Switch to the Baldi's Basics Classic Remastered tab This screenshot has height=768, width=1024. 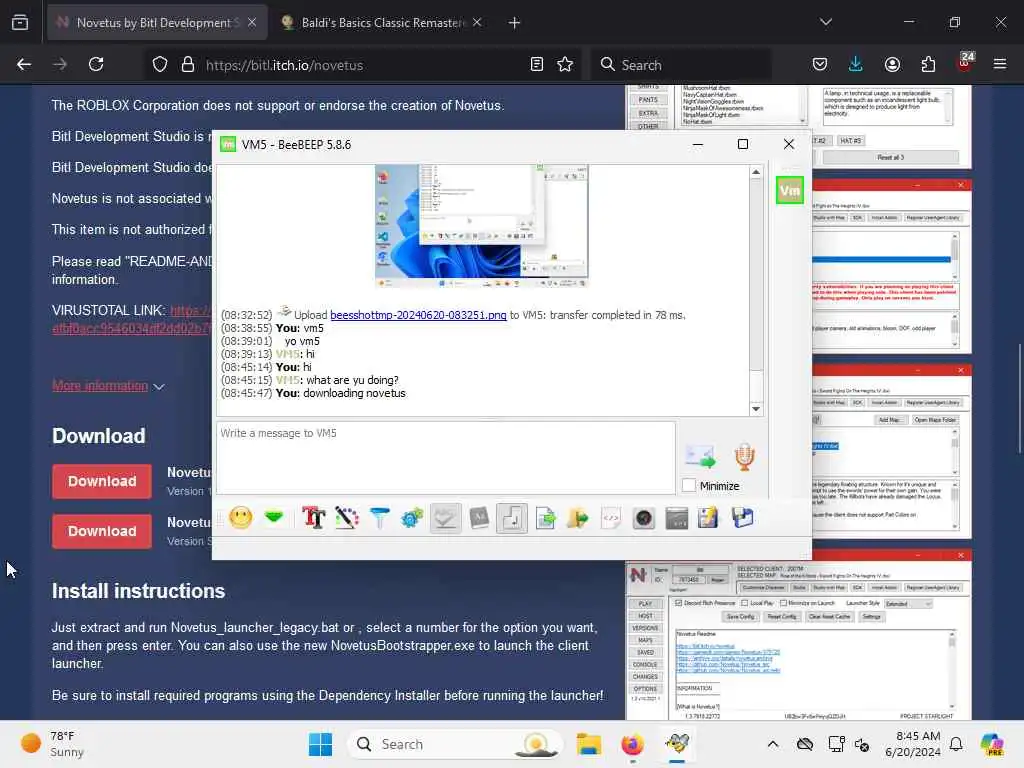(x=382, y=23)
